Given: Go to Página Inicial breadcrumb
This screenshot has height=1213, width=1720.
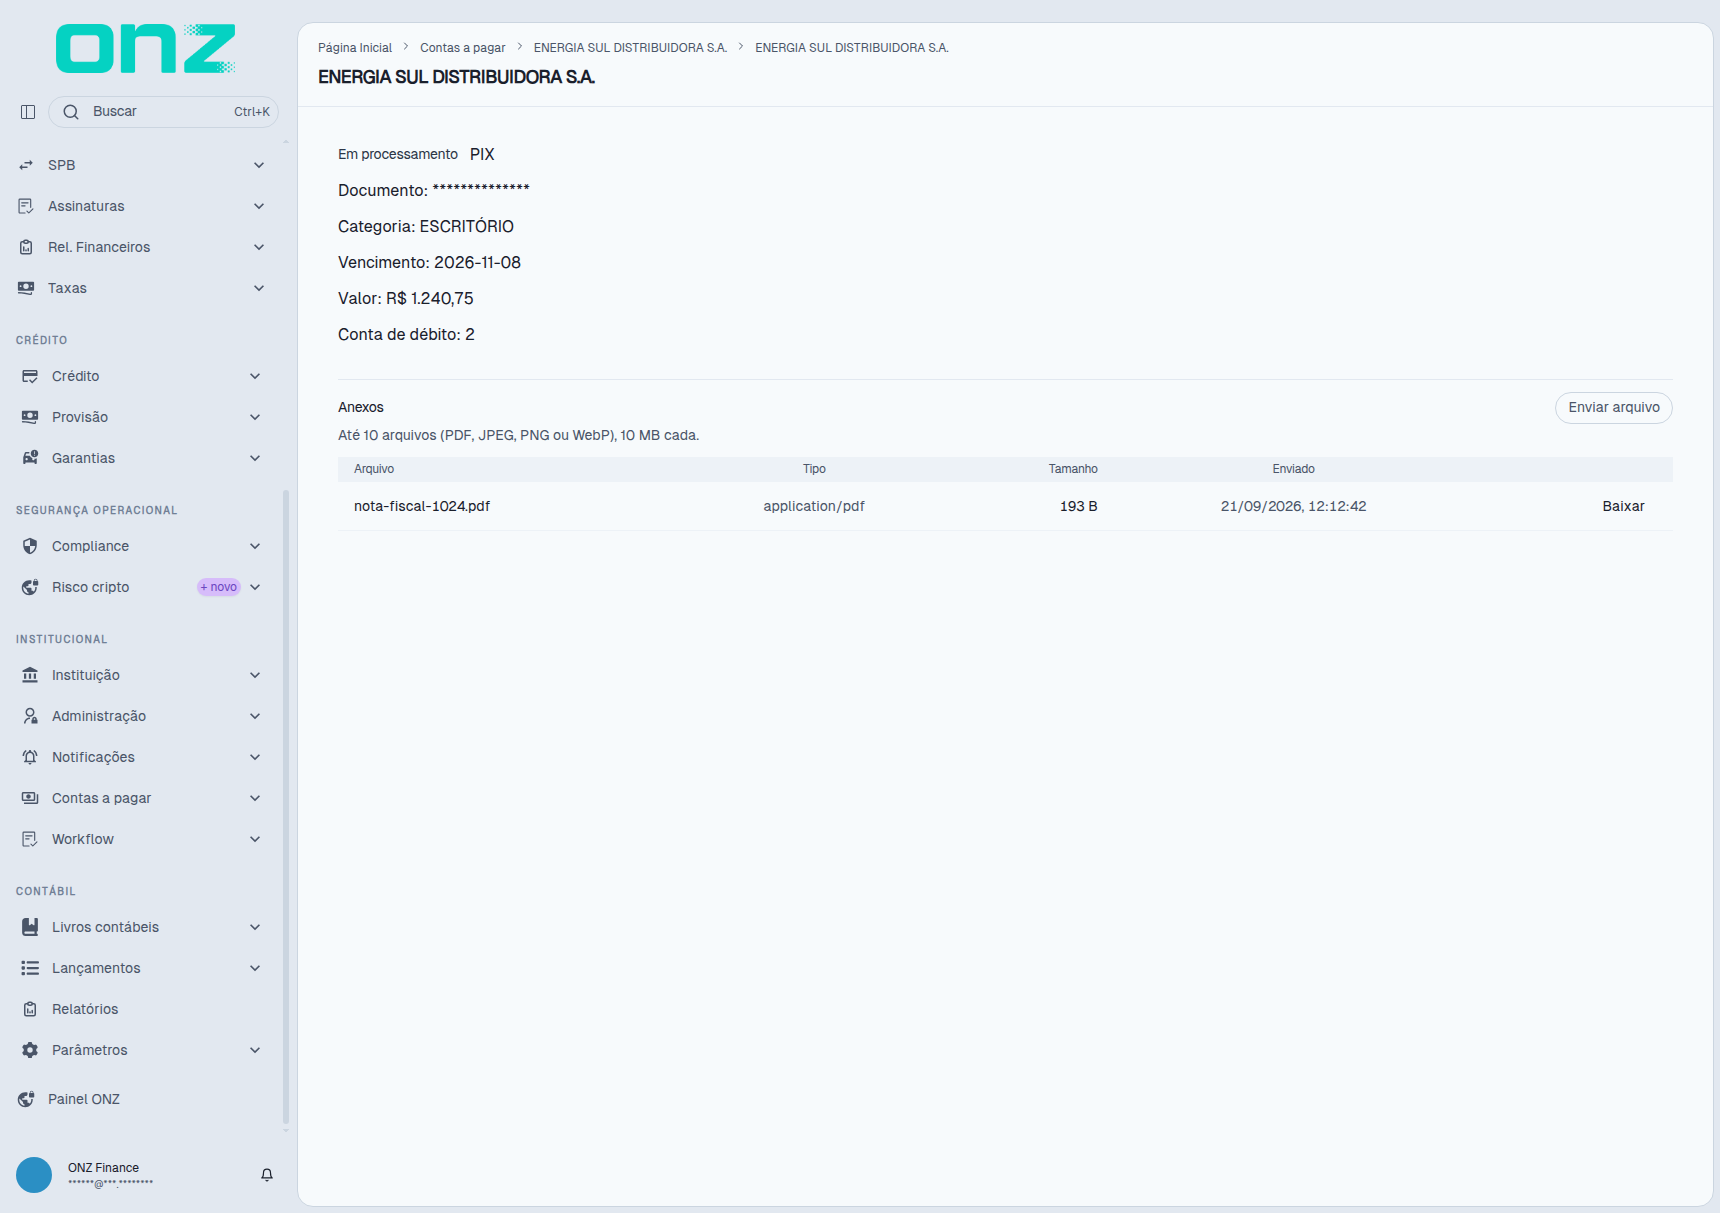Looking at the screenshot, I should point(355,48).
